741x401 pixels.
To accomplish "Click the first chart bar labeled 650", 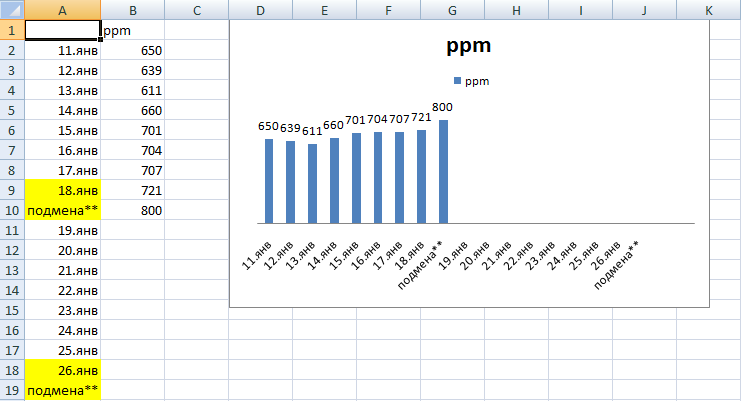I will [269, 181].
